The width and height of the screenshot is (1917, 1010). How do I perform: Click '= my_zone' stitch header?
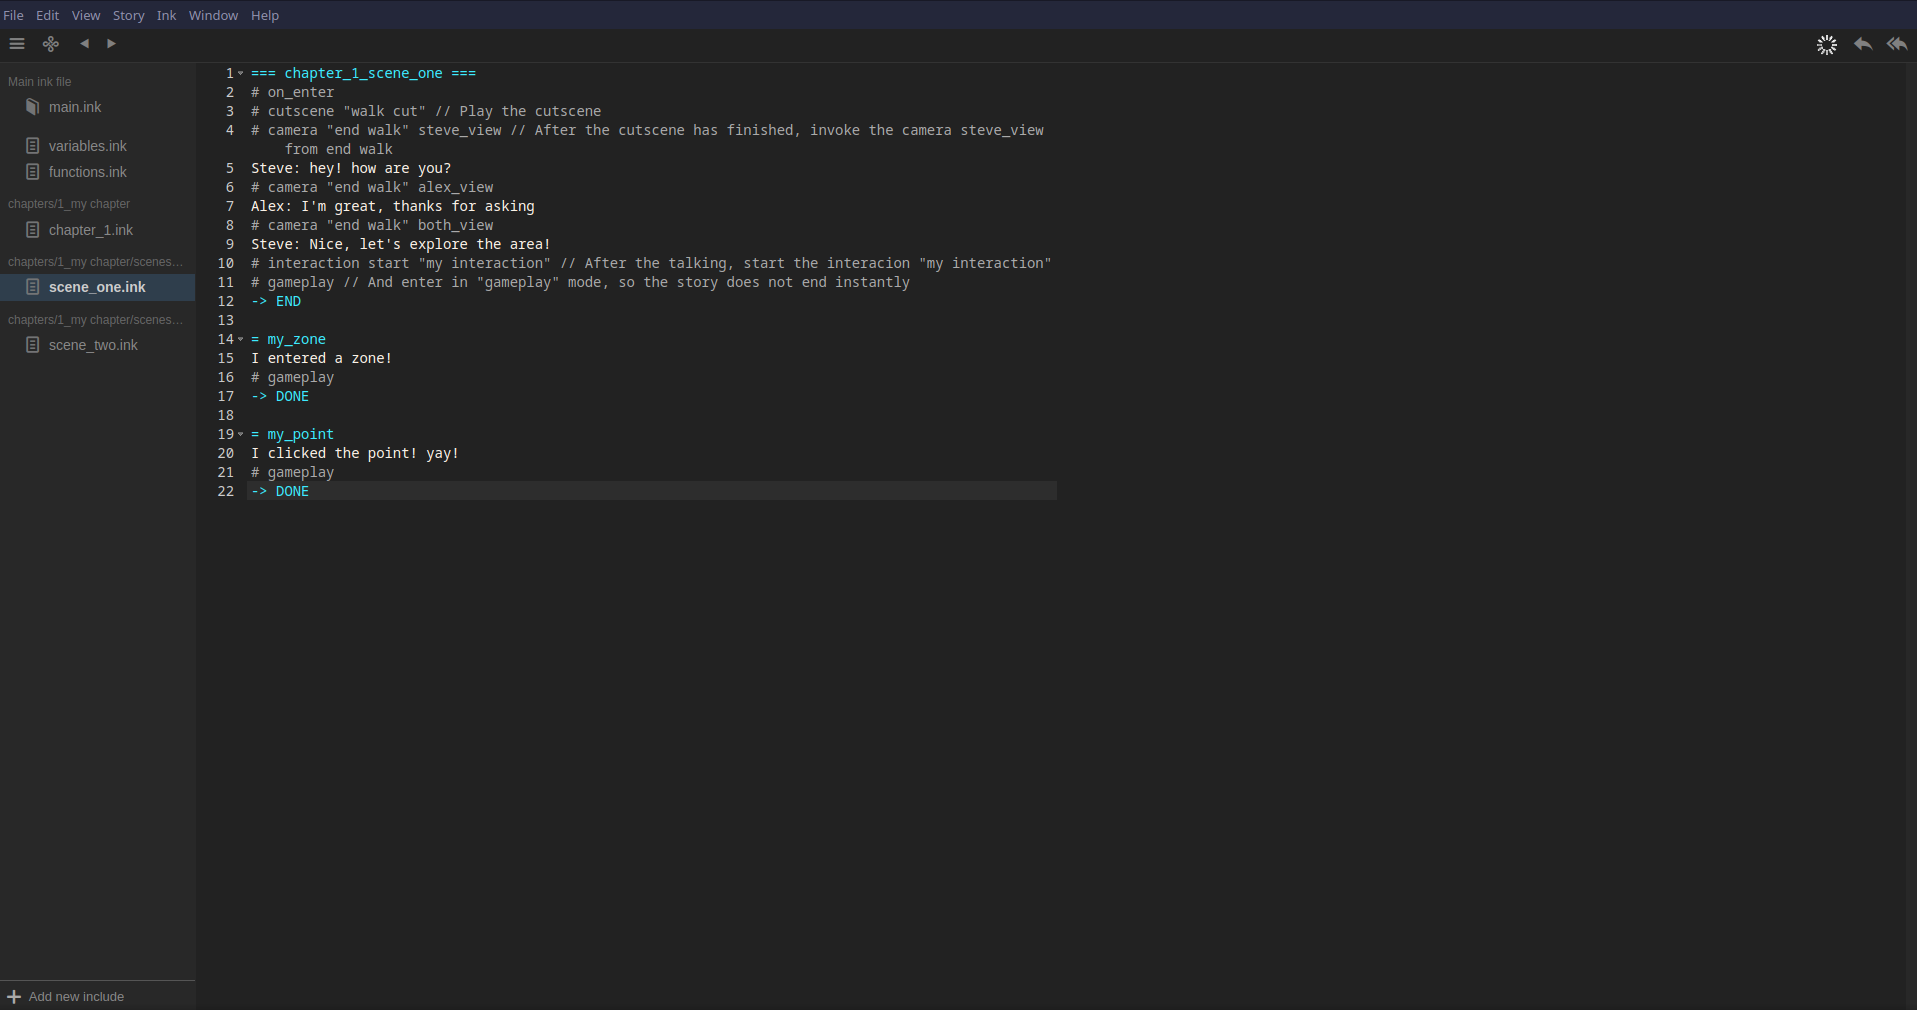point(288,339)
